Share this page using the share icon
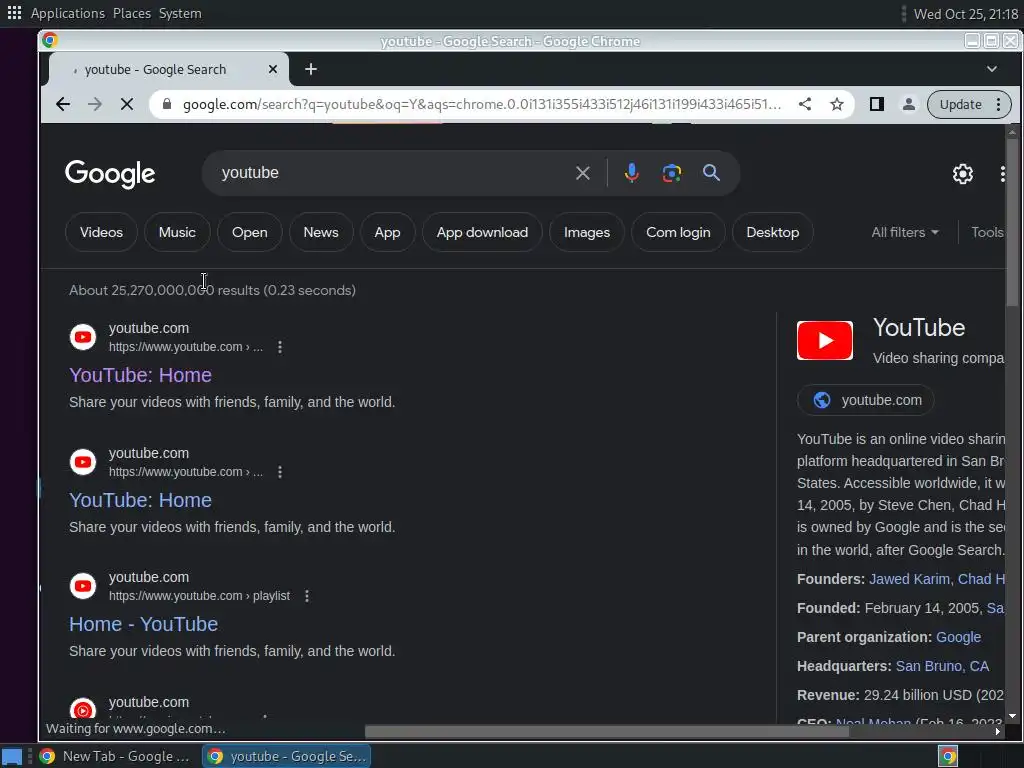Image resolution: width=1024 pixels, height=768 pixels. [805, 104]
